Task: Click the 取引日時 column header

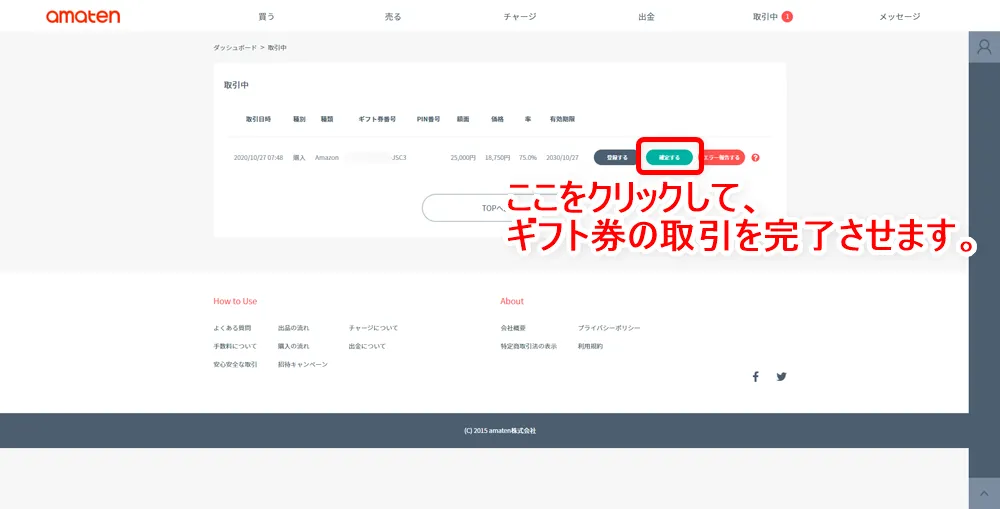Action: 258,119
